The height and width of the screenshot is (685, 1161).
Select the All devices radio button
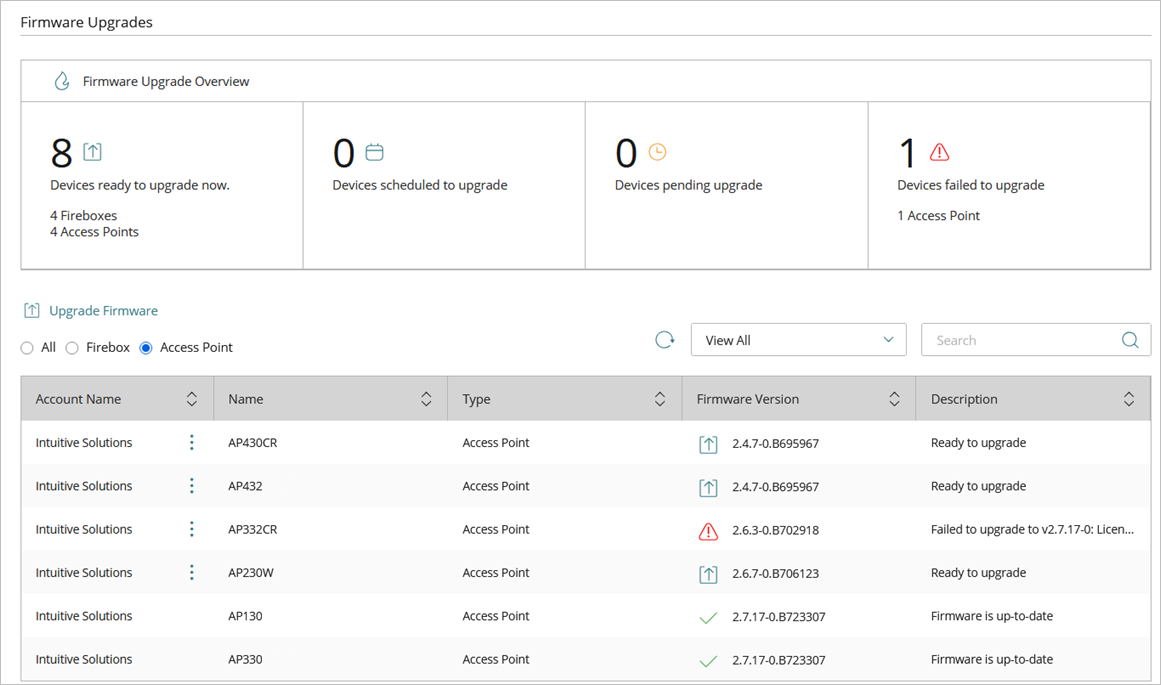coord(27,347)
